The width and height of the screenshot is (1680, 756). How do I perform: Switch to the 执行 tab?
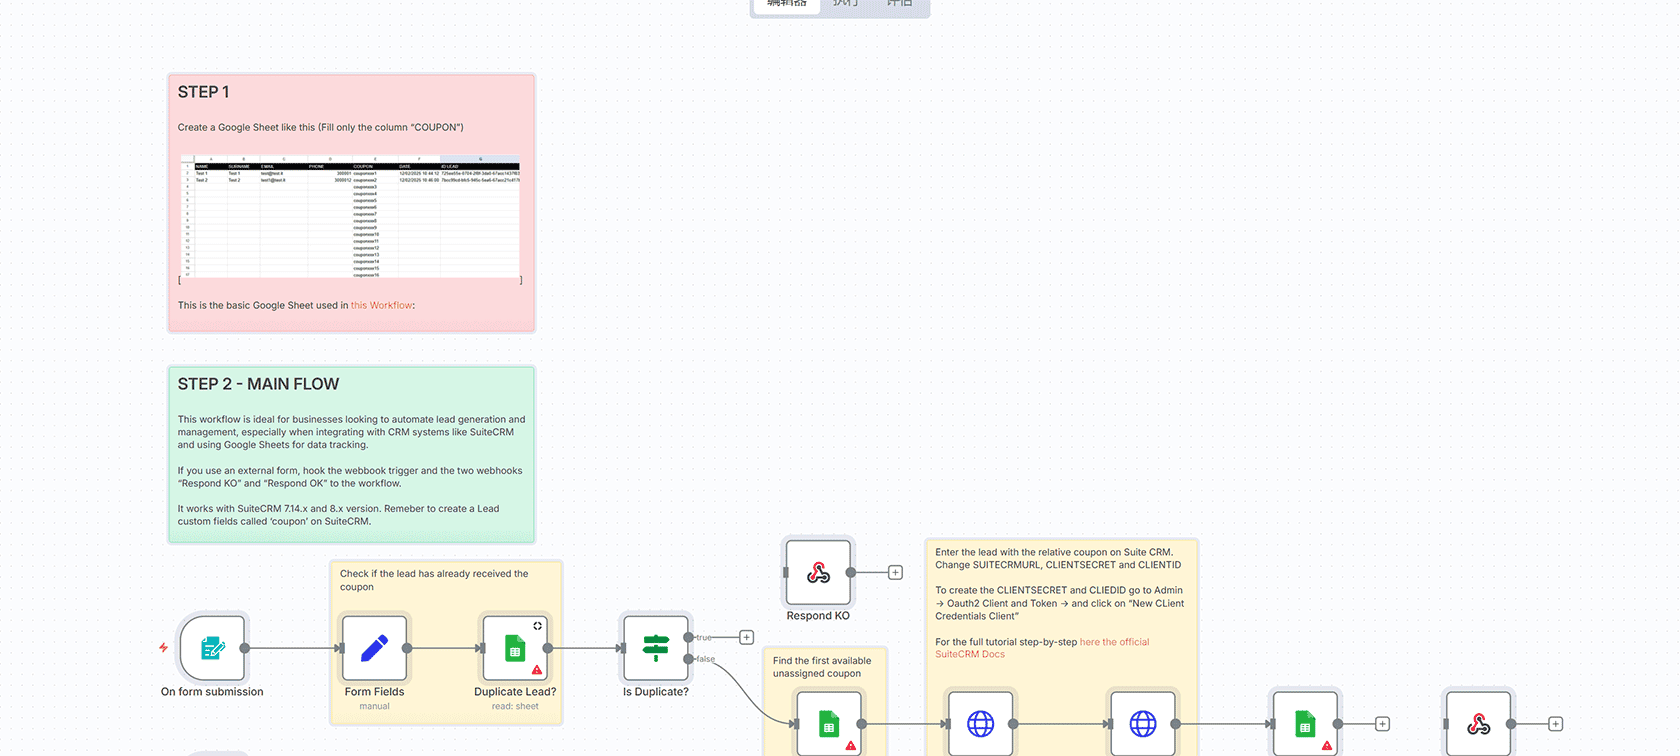[x=845, y=4]
